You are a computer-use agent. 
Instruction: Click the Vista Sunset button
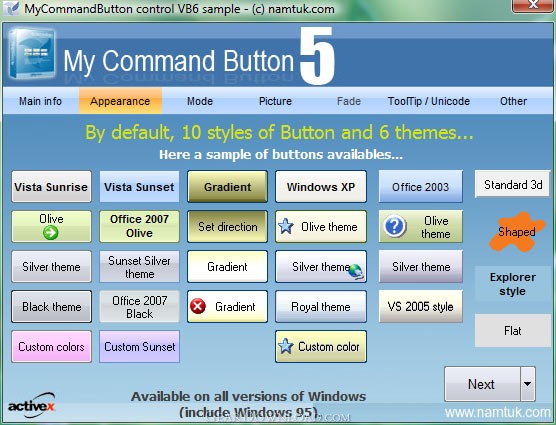tap(139, 186)
